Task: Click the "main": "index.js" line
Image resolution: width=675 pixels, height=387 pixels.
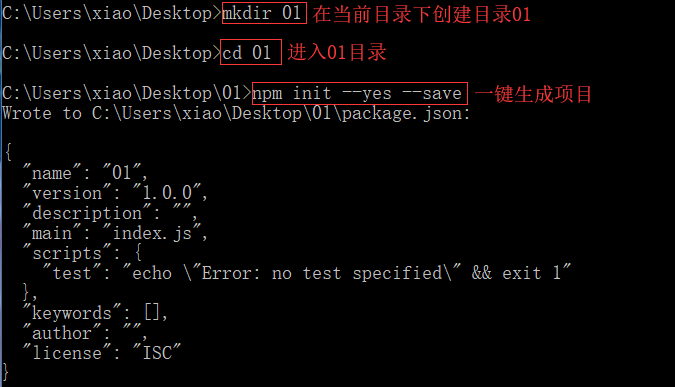Action: click(115, 233)
